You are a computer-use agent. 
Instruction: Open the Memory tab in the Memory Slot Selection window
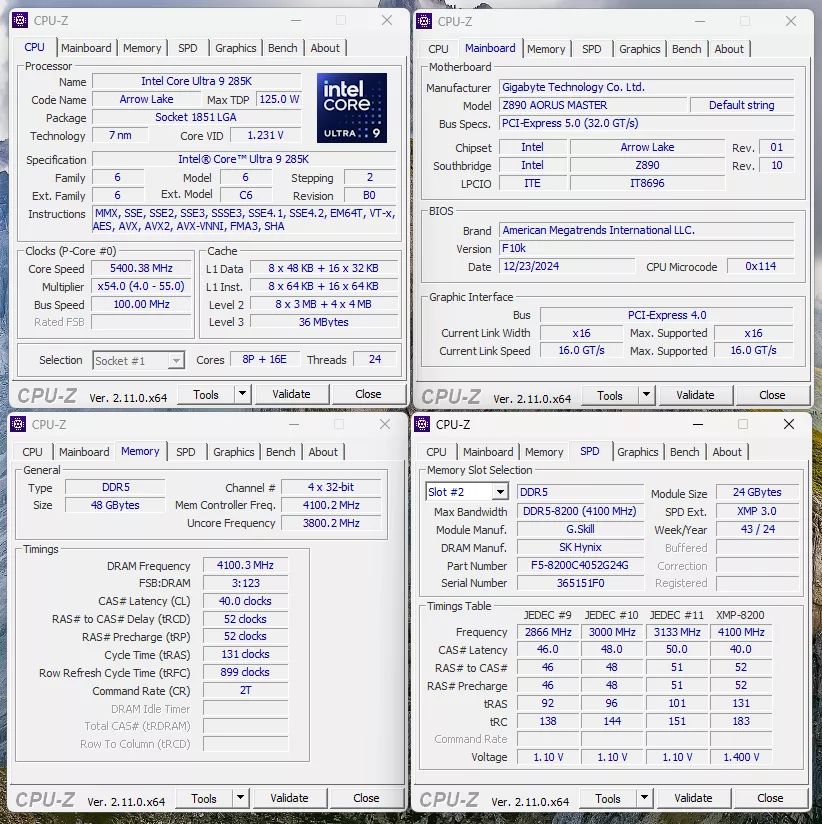tap(544, 452)
